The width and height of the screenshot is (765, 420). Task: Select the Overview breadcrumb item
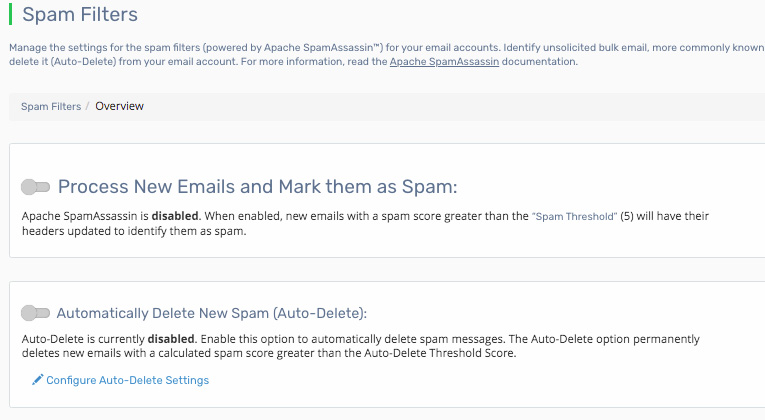[120, 106]
